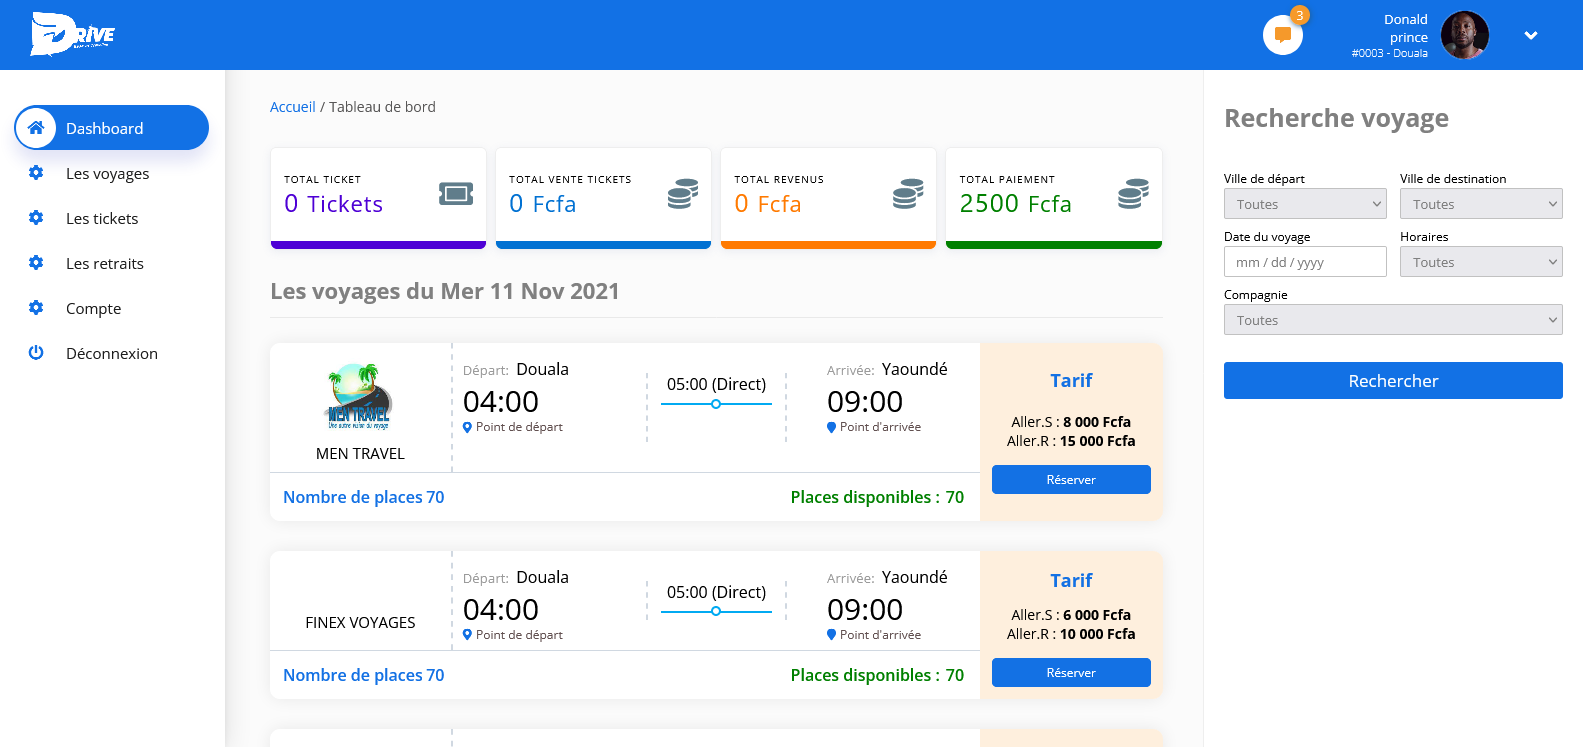This screenshot has height=747, width=1583.
Task: Click the Drive logo in header
Action: 73,34
